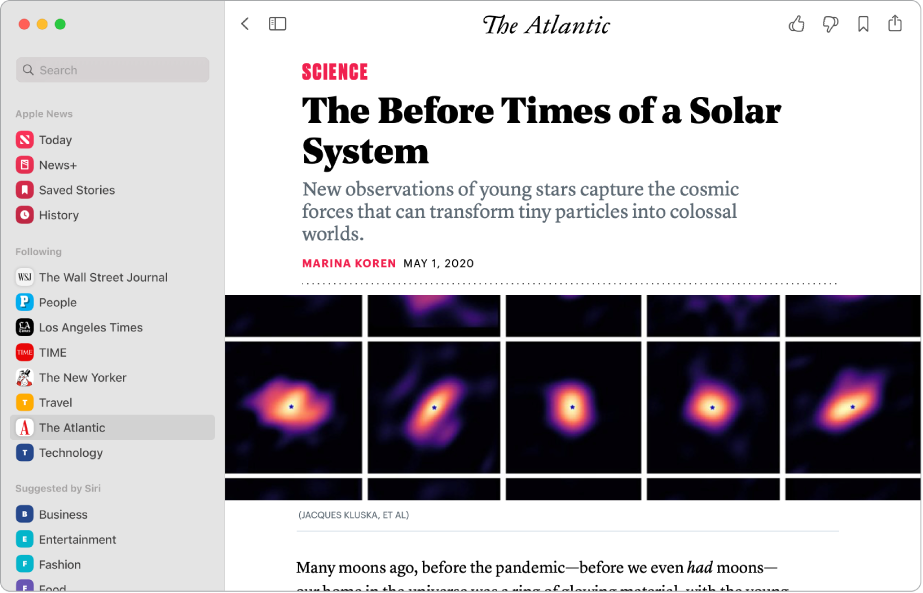This screenshot has width=923, height=593.
Task: View Marina Koren's author page
Action: [x=348, y=263]
